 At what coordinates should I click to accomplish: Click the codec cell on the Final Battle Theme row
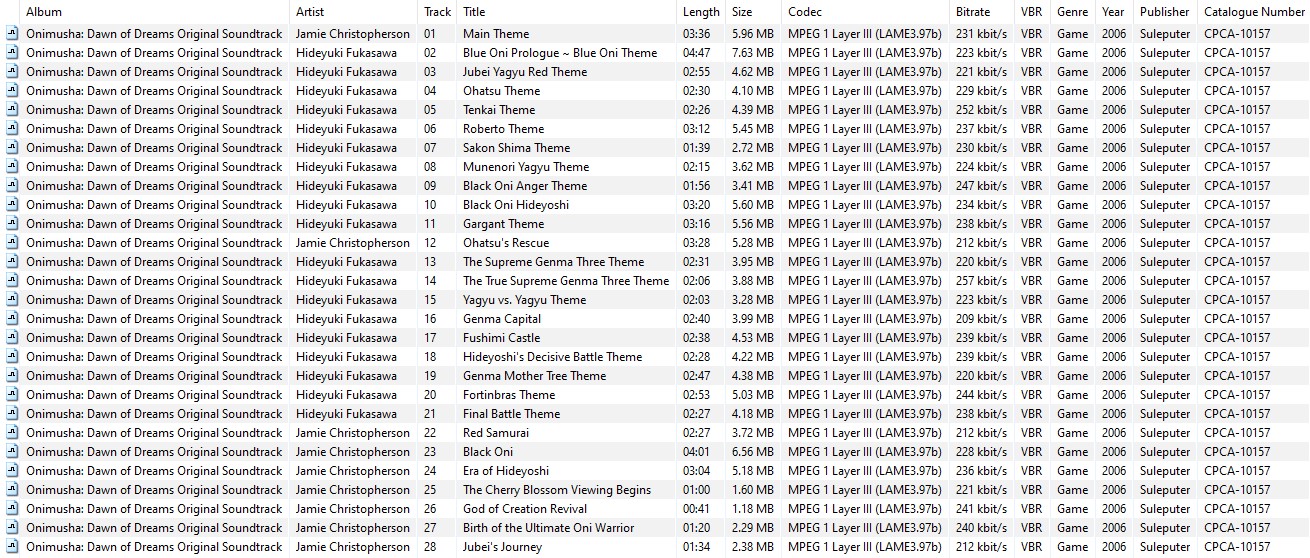click(865, 414)
